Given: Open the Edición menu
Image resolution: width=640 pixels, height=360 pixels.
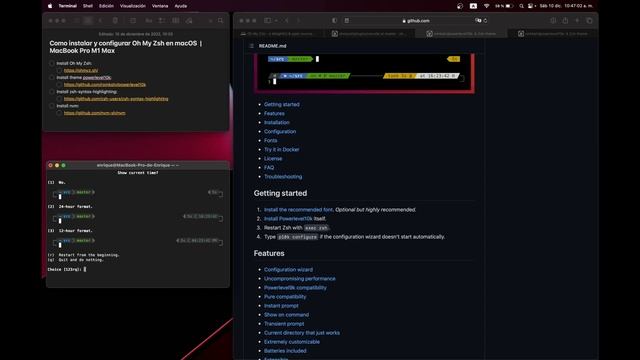Looking at the screenshot, I should (106, 6).
